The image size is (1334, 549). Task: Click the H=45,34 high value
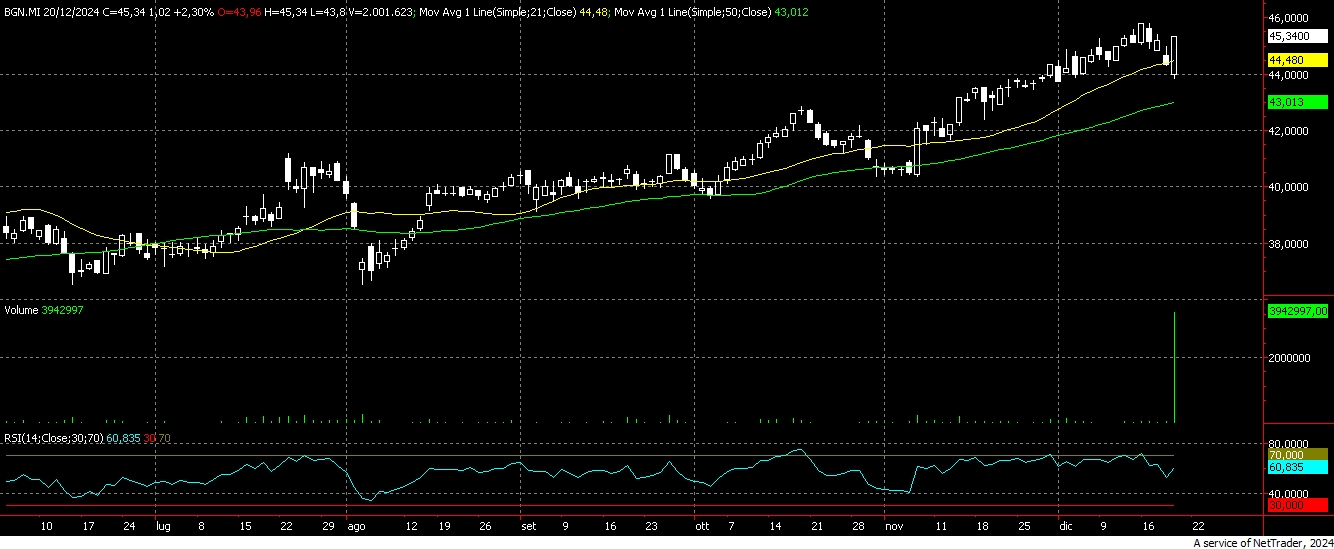point(286,12)
